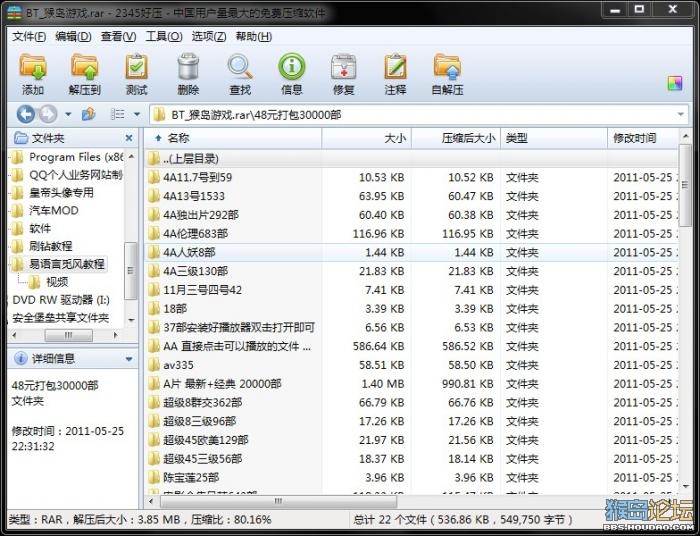The image size is (700, 536).
Task: Click folder tree horizontal scrollbar thumb
Action: pyautogui.click(x=69, y=335)
